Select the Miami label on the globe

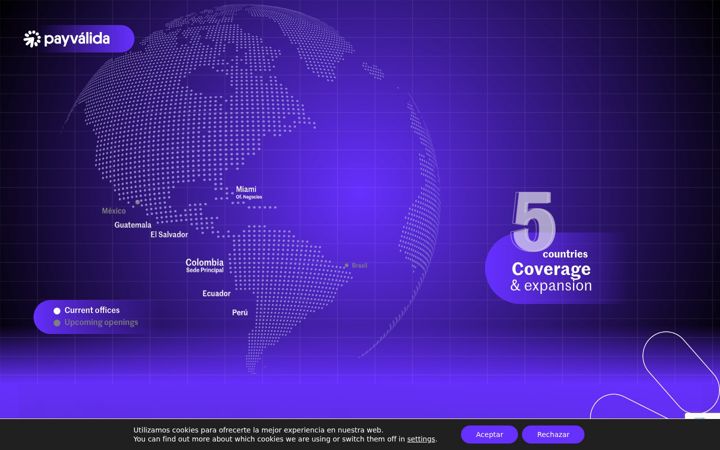[x=248, y=192]
